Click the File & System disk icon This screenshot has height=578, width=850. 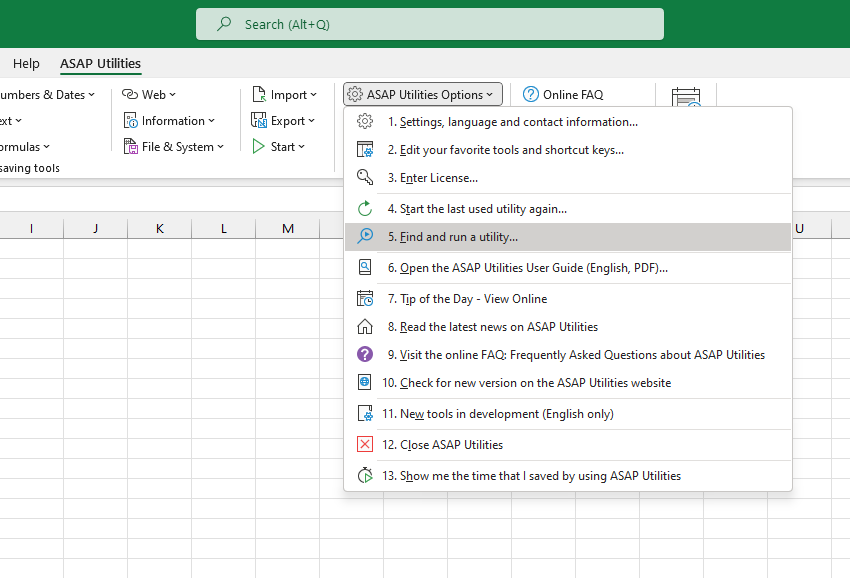tap(131, 146)
